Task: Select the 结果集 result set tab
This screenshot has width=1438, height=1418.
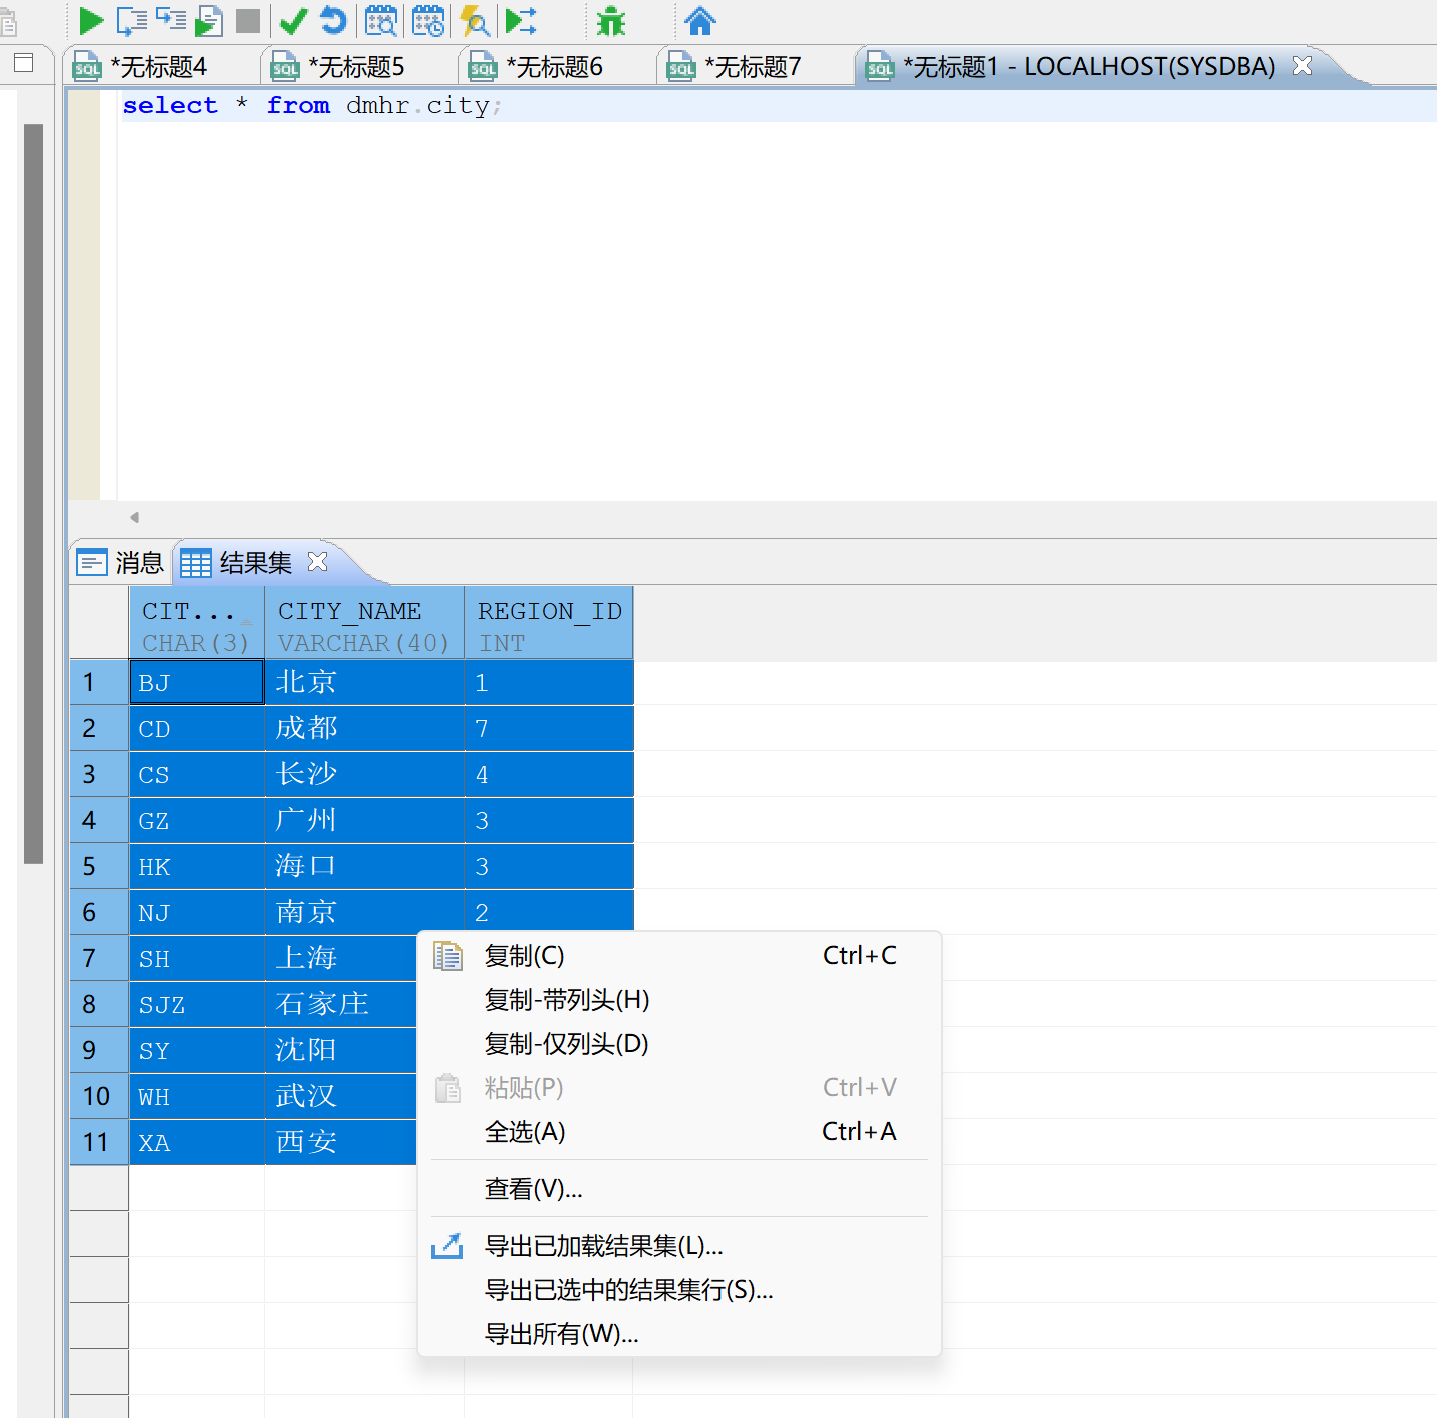Action: click(238, 563)
